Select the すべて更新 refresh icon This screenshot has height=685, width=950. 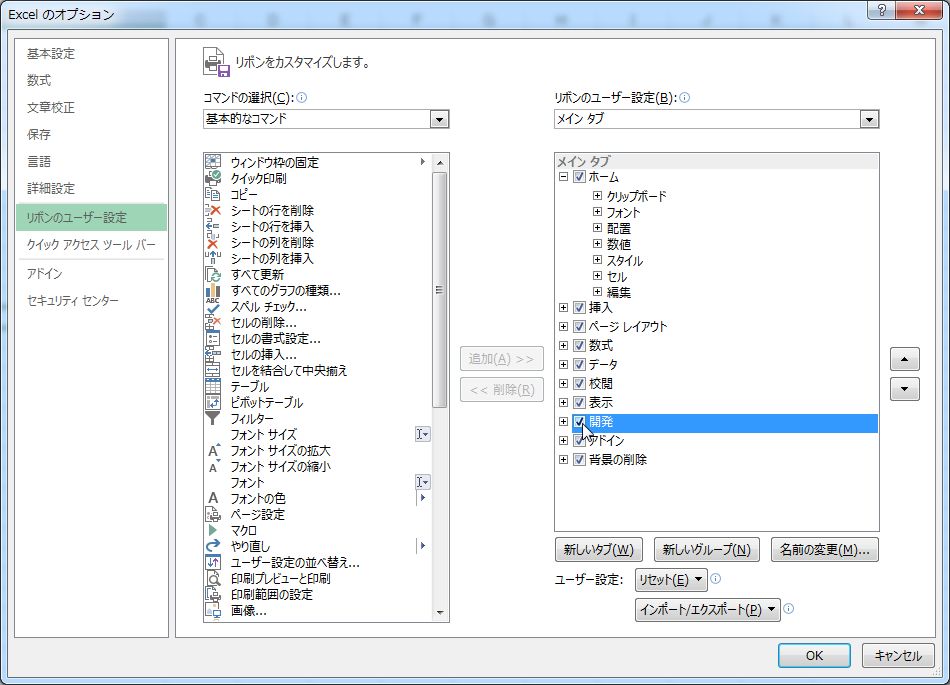213,274
